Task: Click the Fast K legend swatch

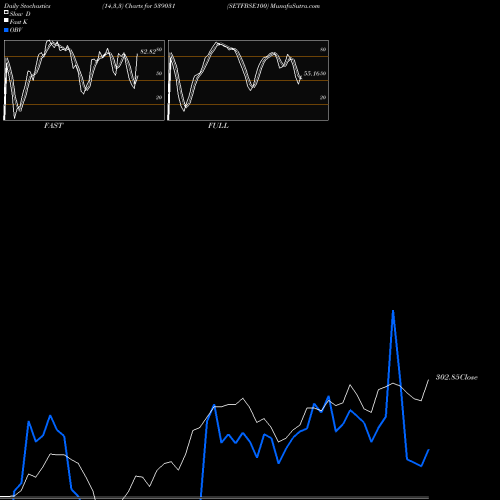Action: pyautogui.click(x=6, y=20)
